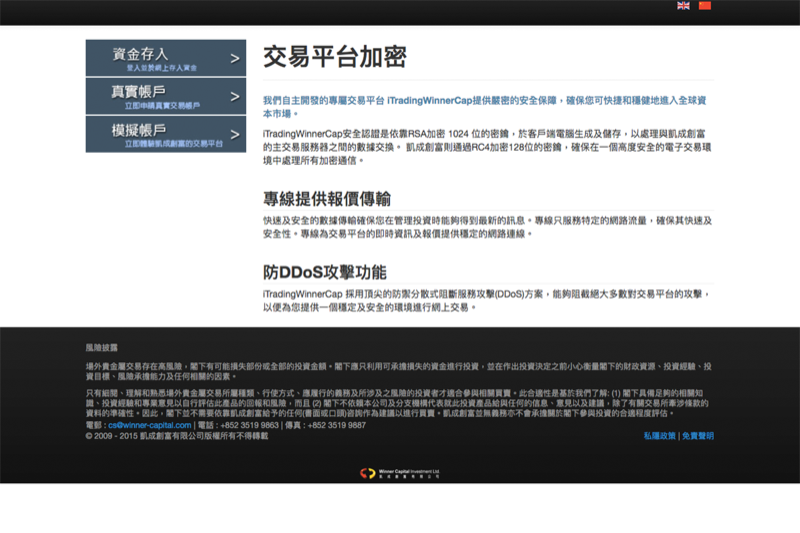Click the arrow chevron on 資金存入
This screenshot has width=800, height=533.
tap(235, 59)
